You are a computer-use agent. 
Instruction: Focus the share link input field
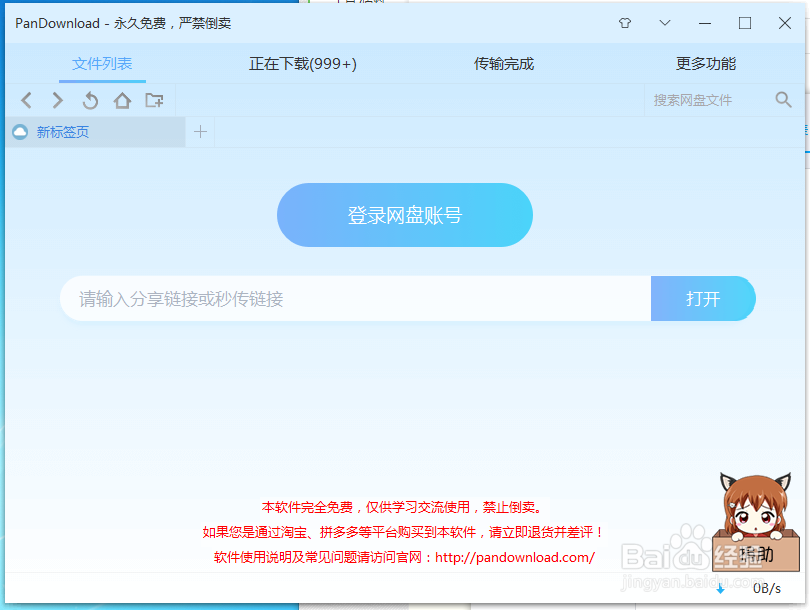coord(355,299)
